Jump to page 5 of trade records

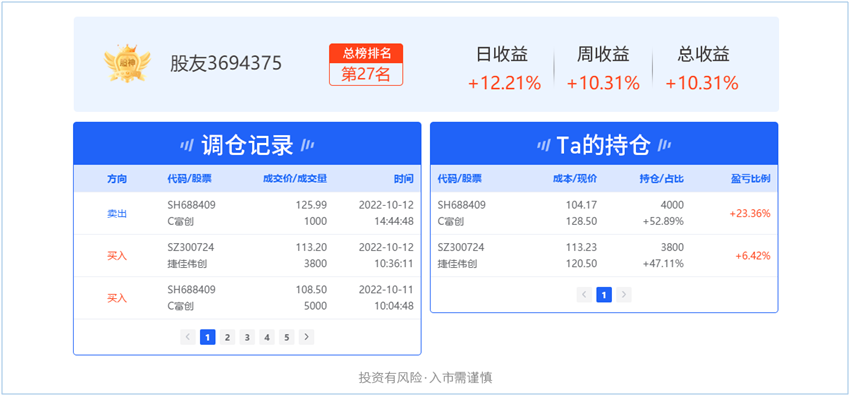click(x=287, y=337)
